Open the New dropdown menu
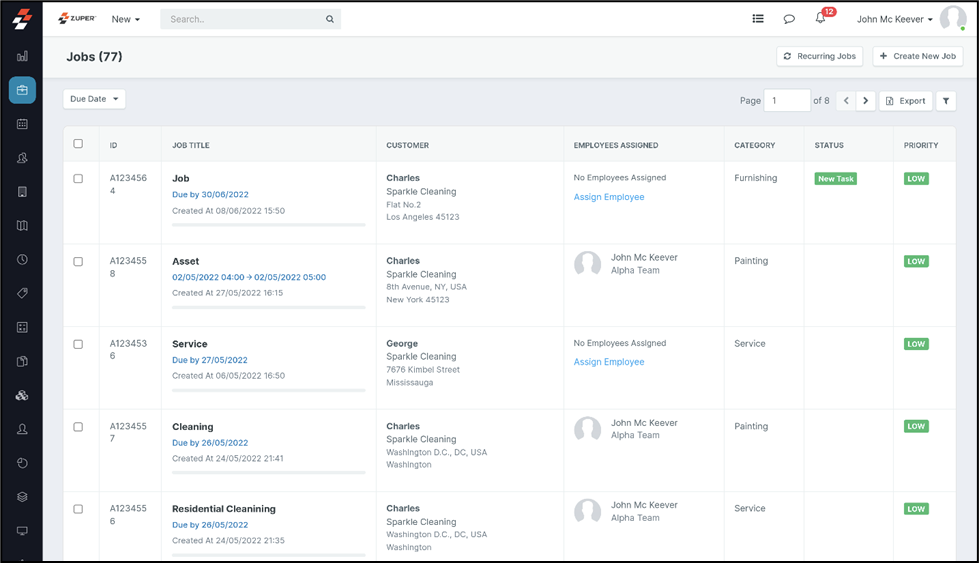The width and height of the screenshot is (979, 563). click(125, 19)
